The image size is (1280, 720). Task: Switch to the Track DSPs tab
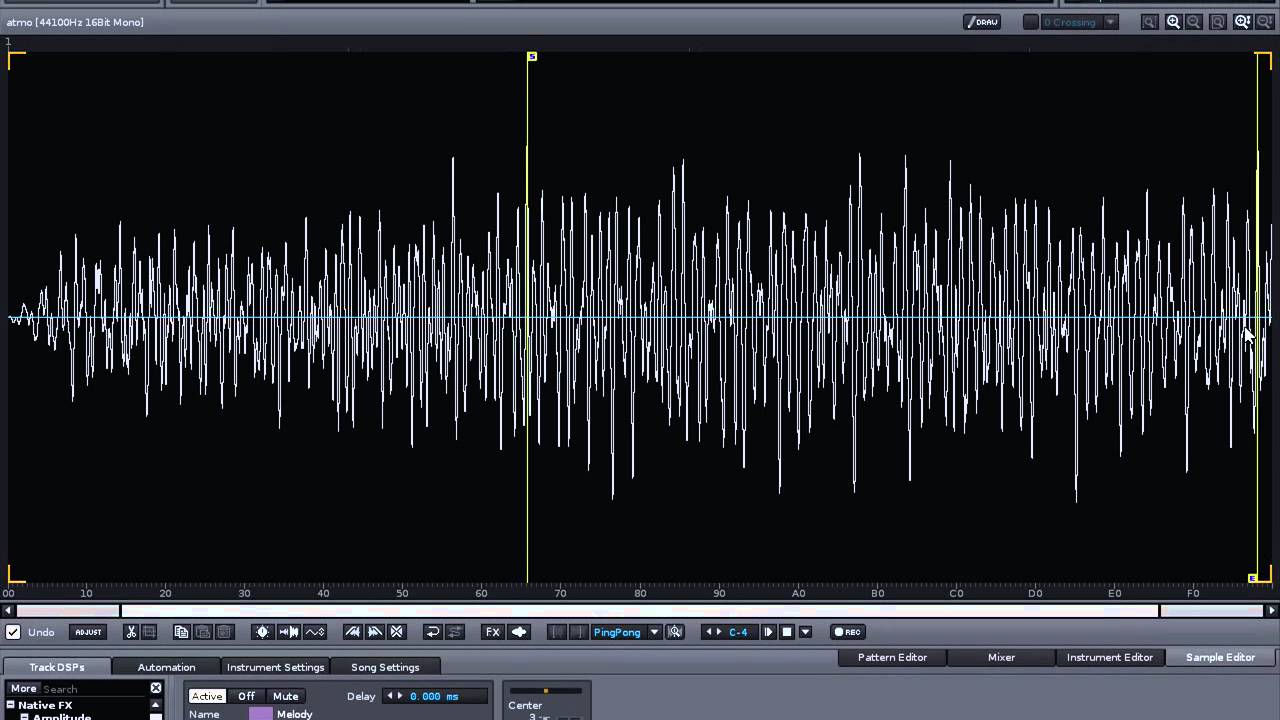[x=57, y=667]
